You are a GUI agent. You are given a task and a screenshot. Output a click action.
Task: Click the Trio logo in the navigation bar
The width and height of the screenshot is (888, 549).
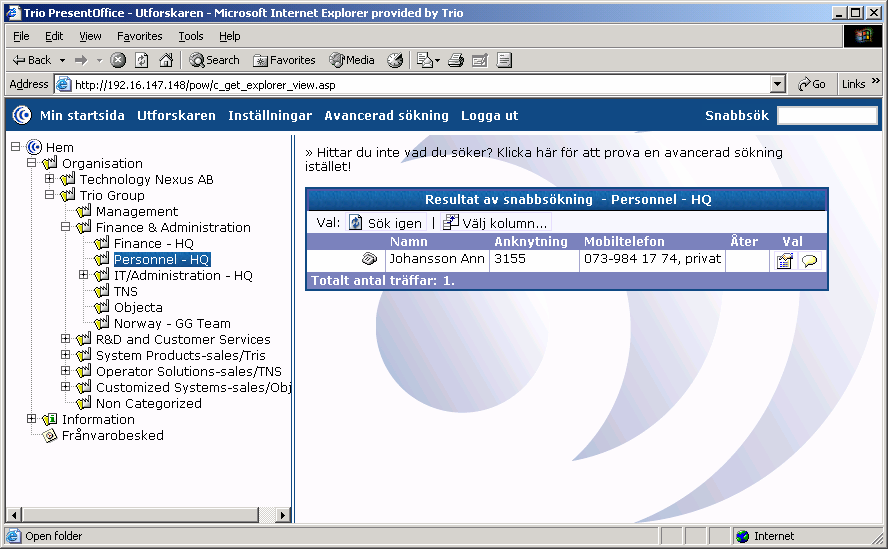[x=22, y=116]
